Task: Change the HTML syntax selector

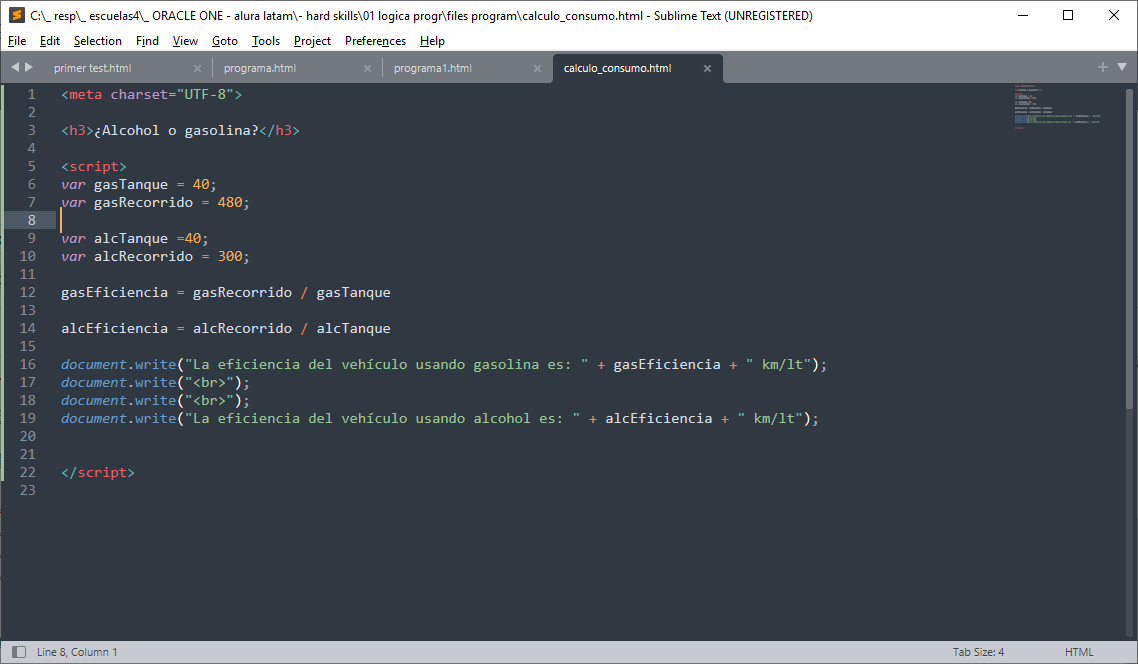Action: pyautogui.click(x=1078, y=652)
